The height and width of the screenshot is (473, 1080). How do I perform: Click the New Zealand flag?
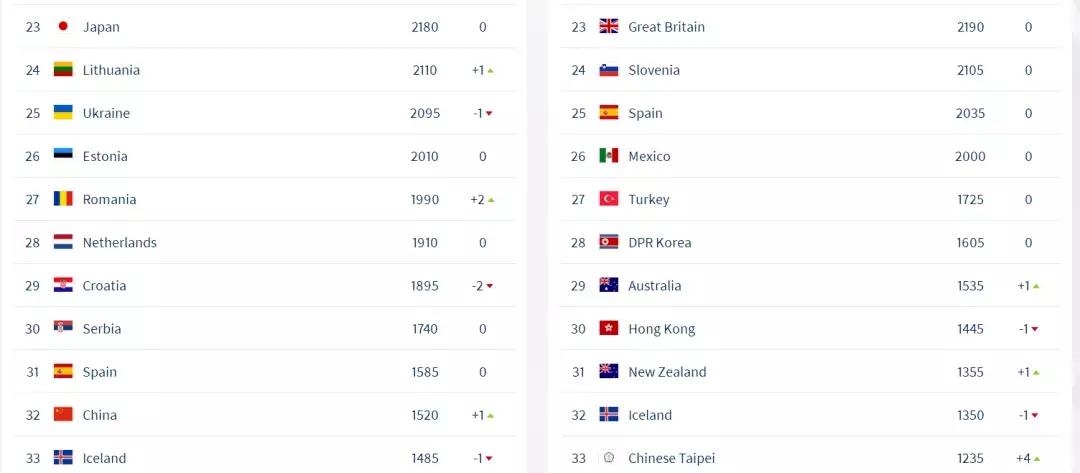tap(608, 371)
